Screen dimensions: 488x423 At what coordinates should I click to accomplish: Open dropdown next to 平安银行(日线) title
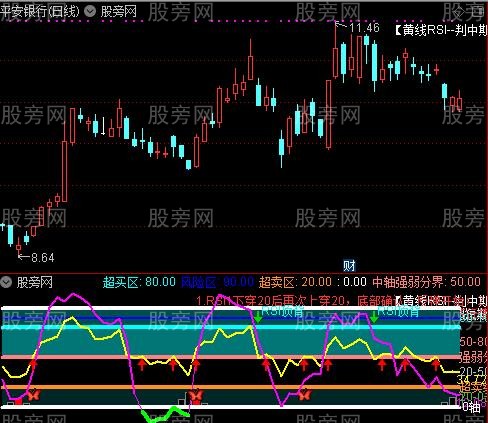89,11
